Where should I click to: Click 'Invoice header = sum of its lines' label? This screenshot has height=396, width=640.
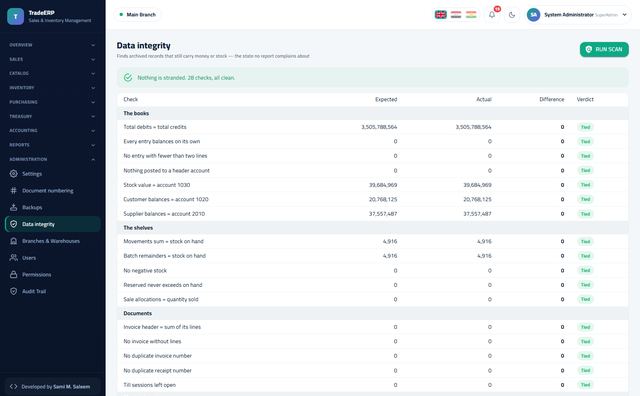point(162,327)
